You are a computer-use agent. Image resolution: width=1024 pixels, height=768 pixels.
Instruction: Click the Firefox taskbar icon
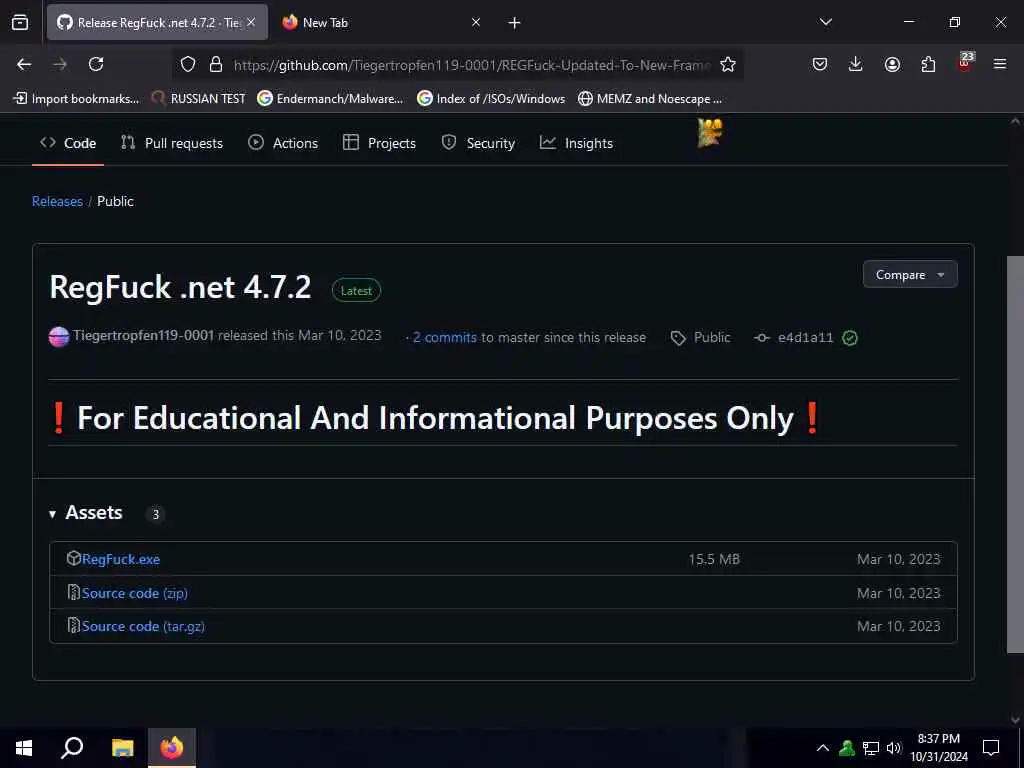click(x=172, y=747)
